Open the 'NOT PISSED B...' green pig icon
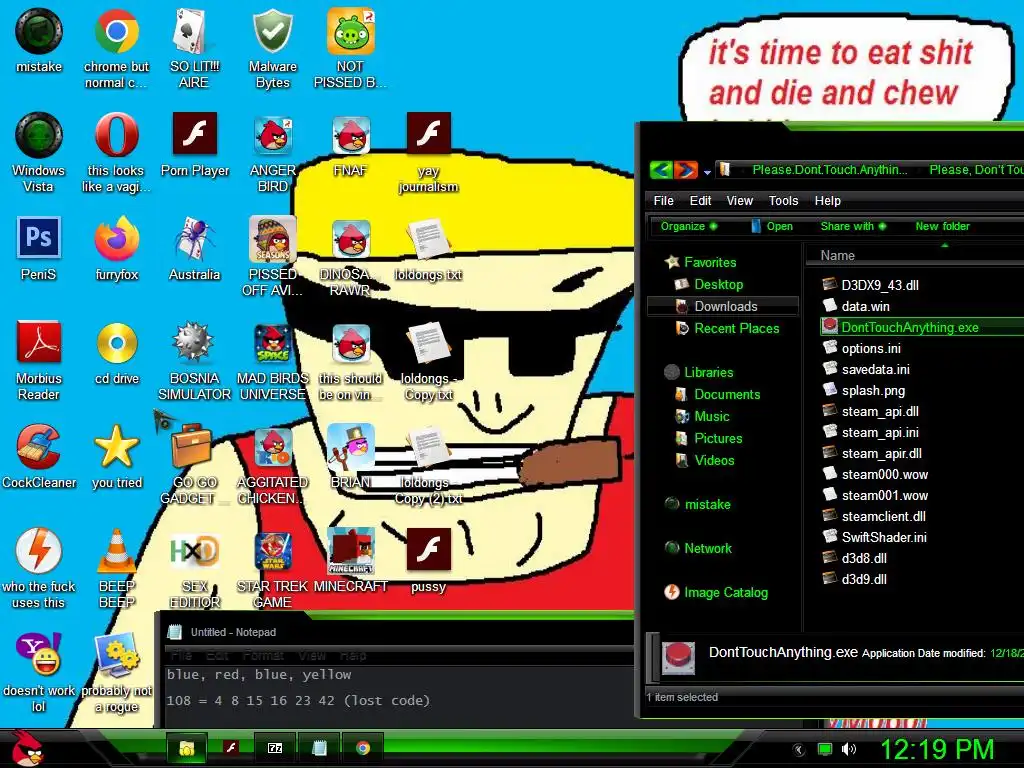Image resolution: width=1024 pixels, height=768 pixels. tap(350, 49)
